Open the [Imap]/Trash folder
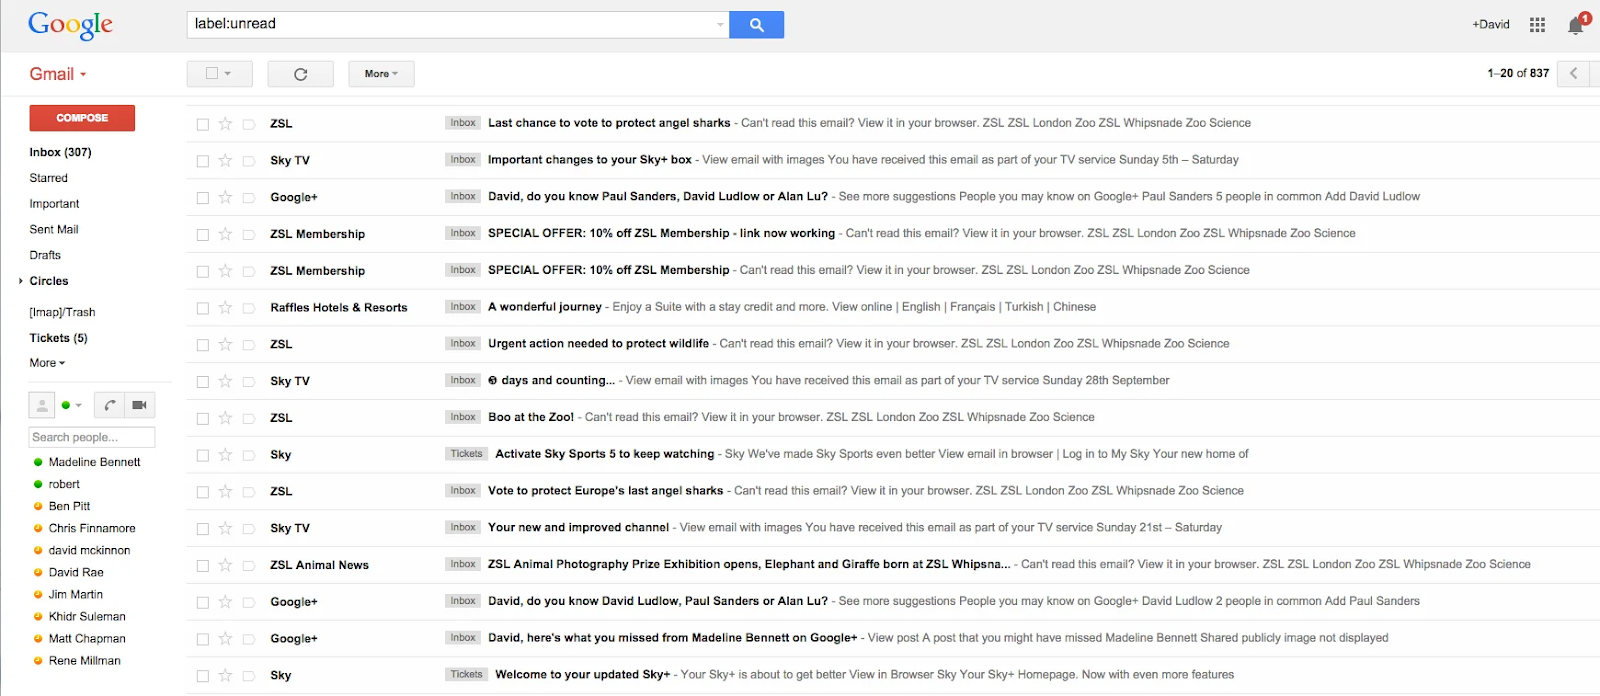 [x=62, y=312]
